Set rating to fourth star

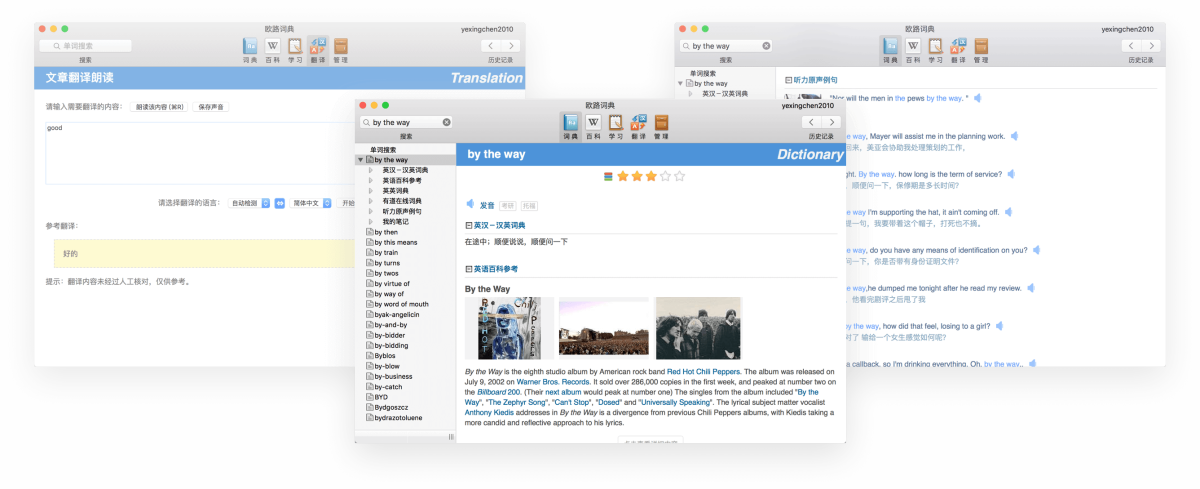coord(666,177)
